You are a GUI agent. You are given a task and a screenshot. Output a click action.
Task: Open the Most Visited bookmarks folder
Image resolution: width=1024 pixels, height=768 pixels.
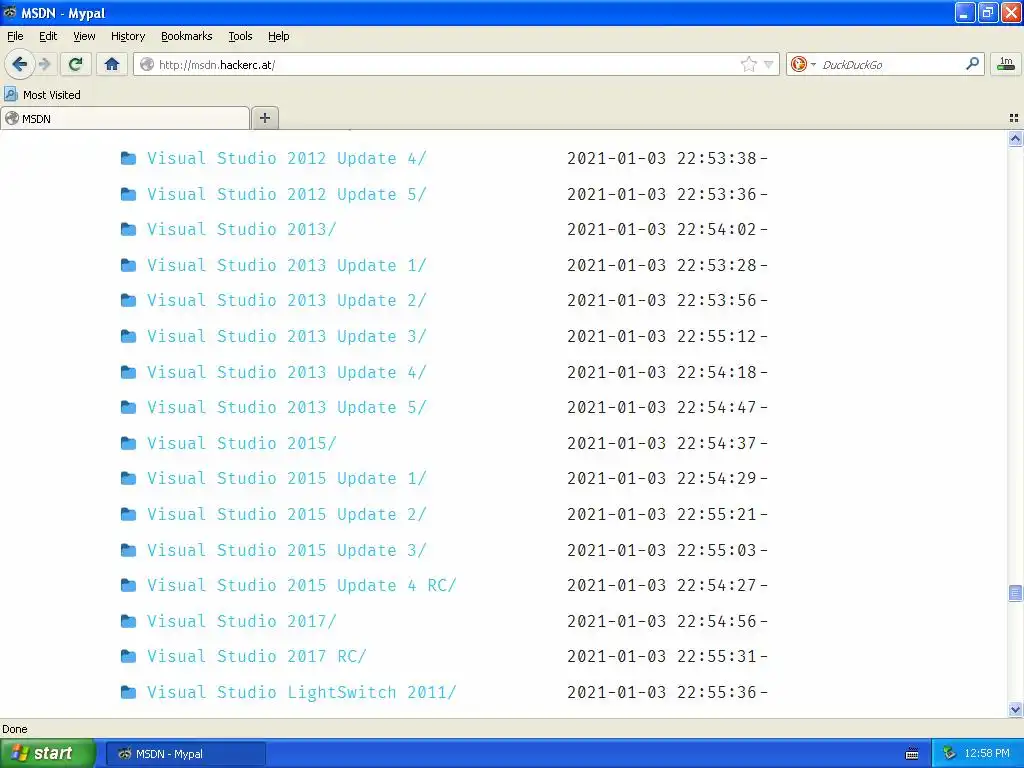pyautogui.click(x=43, y=95)
